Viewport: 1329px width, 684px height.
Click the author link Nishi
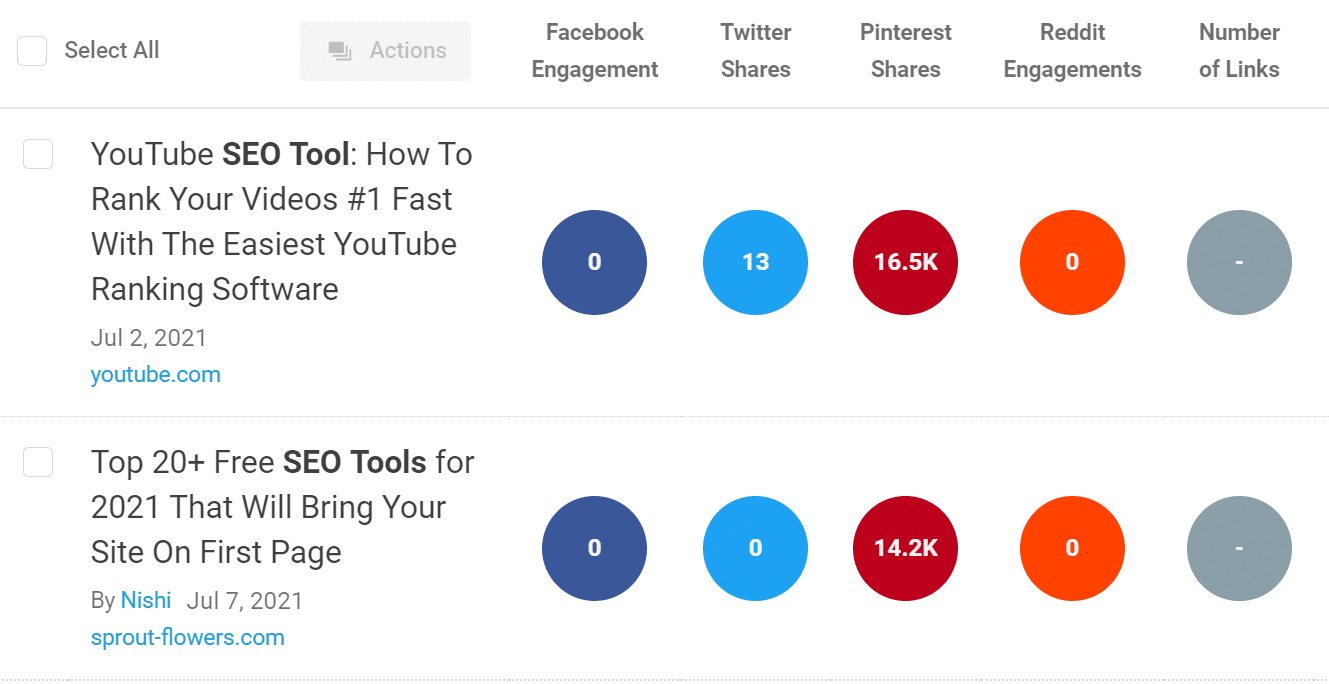coord(146,600)
